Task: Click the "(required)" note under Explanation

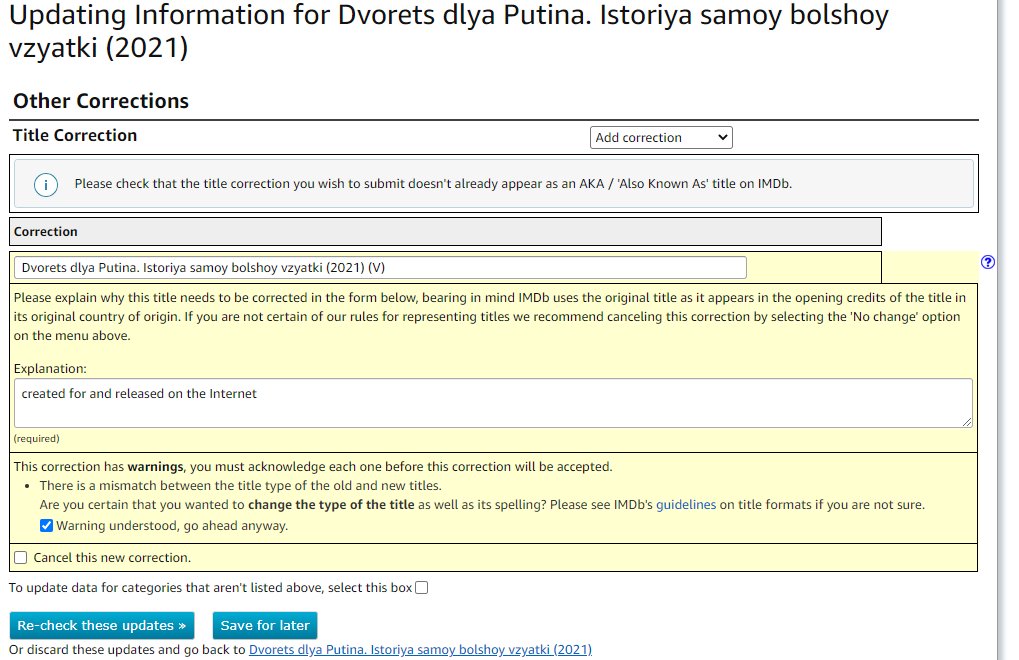Action: coord(36,439)
